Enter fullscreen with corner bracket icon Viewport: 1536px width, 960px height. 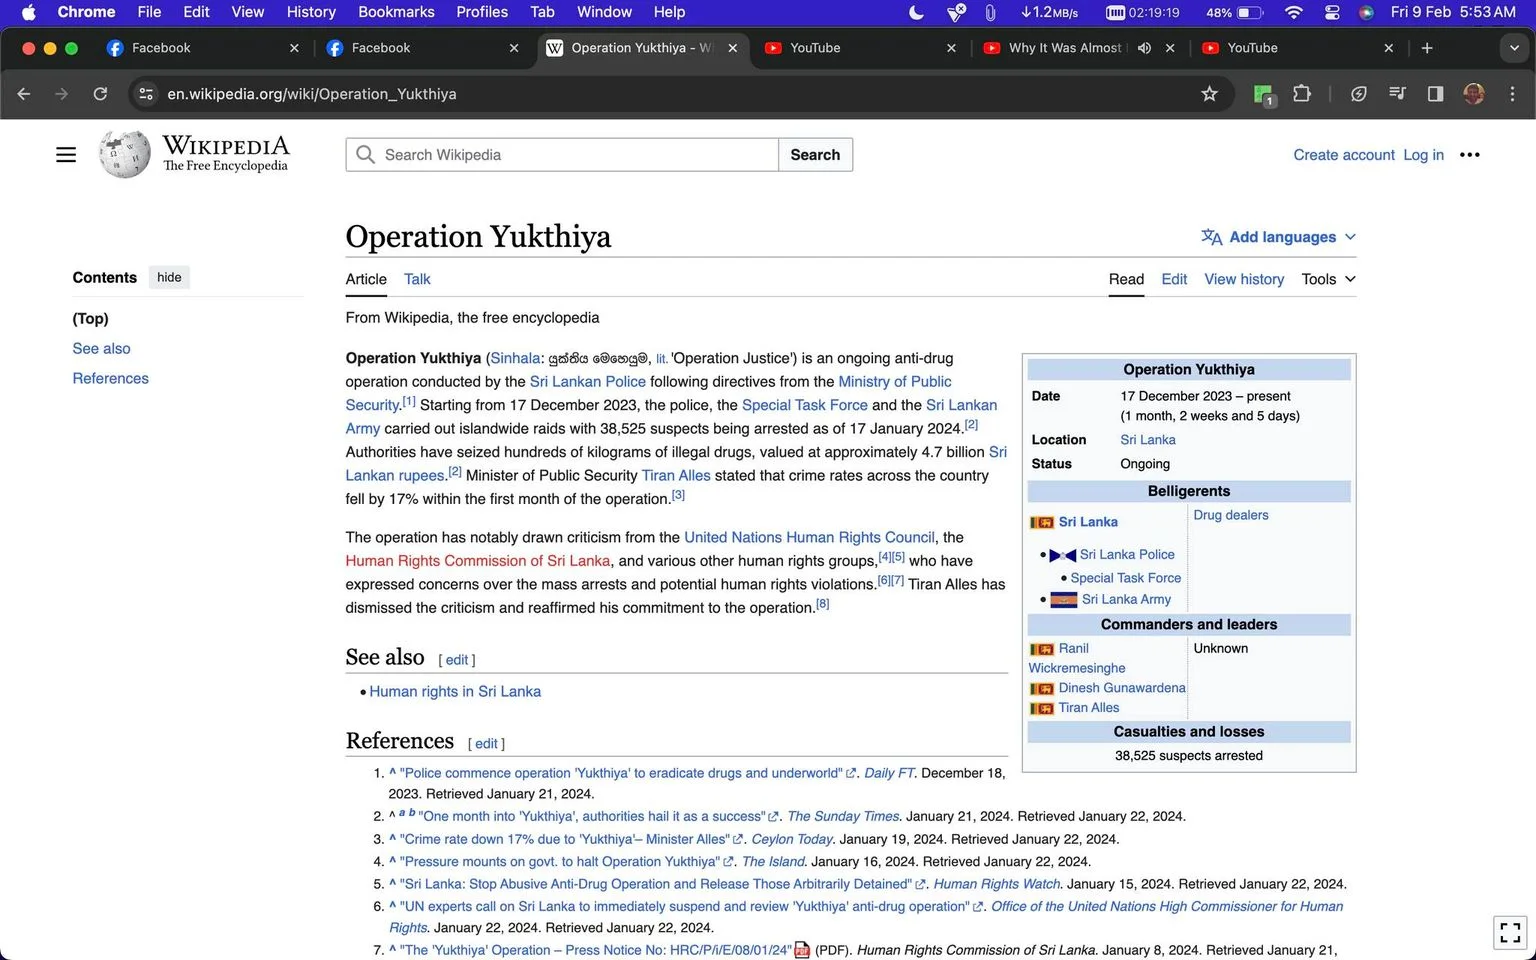point(1510,932)
